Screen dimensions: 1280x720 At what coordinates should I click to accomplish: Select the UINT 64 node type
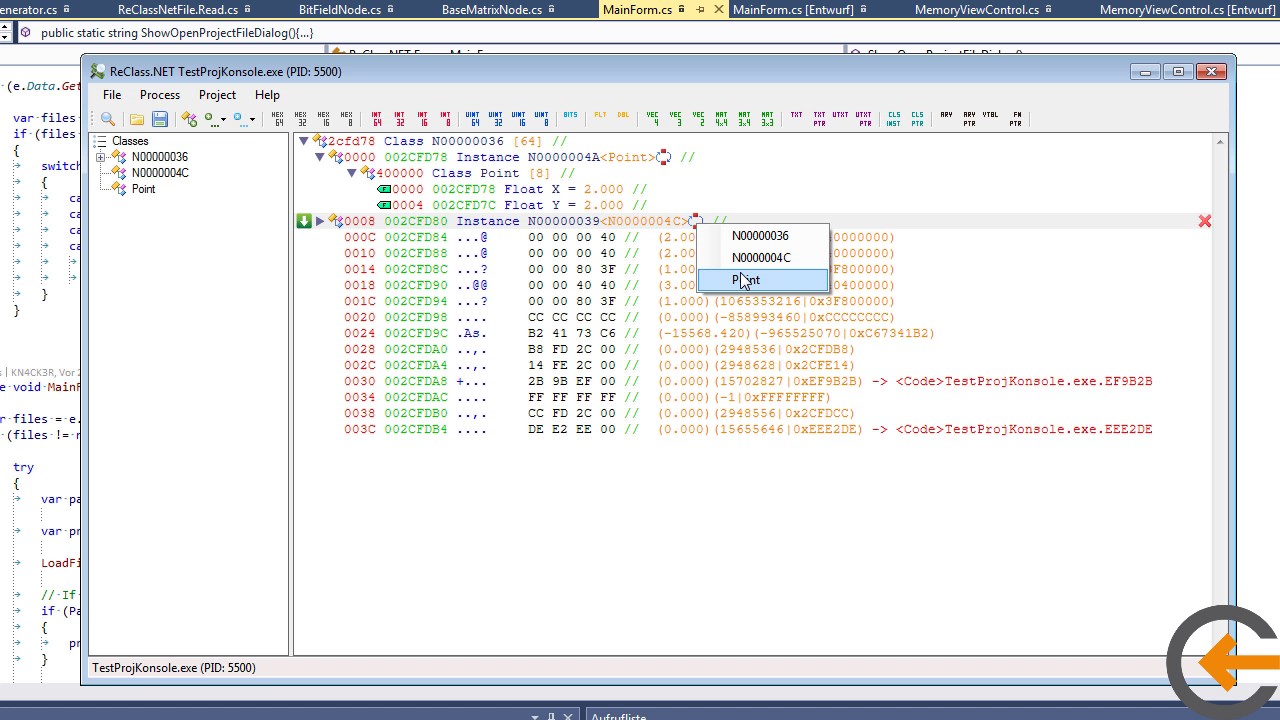473,119
